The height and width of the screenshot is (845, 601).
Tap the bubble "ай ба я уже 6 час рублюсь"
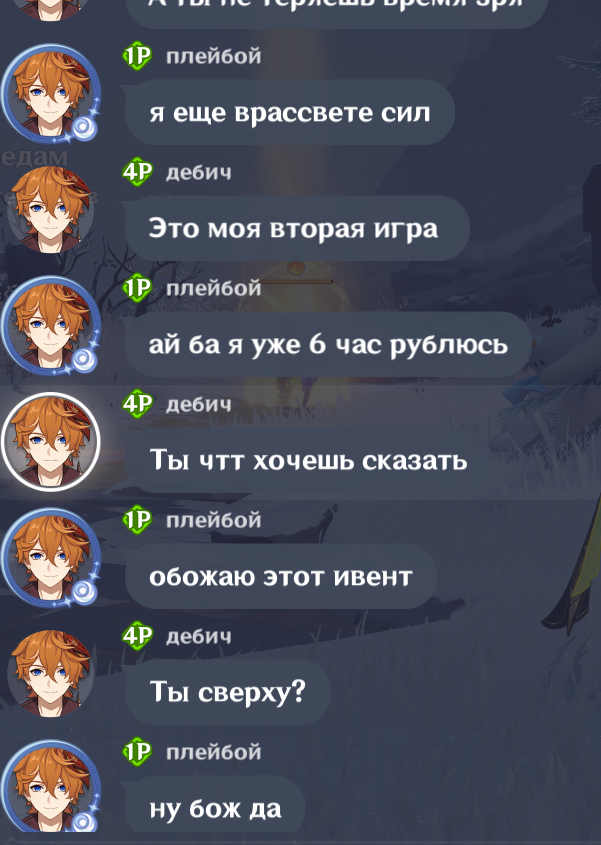(x=328, y=344)
